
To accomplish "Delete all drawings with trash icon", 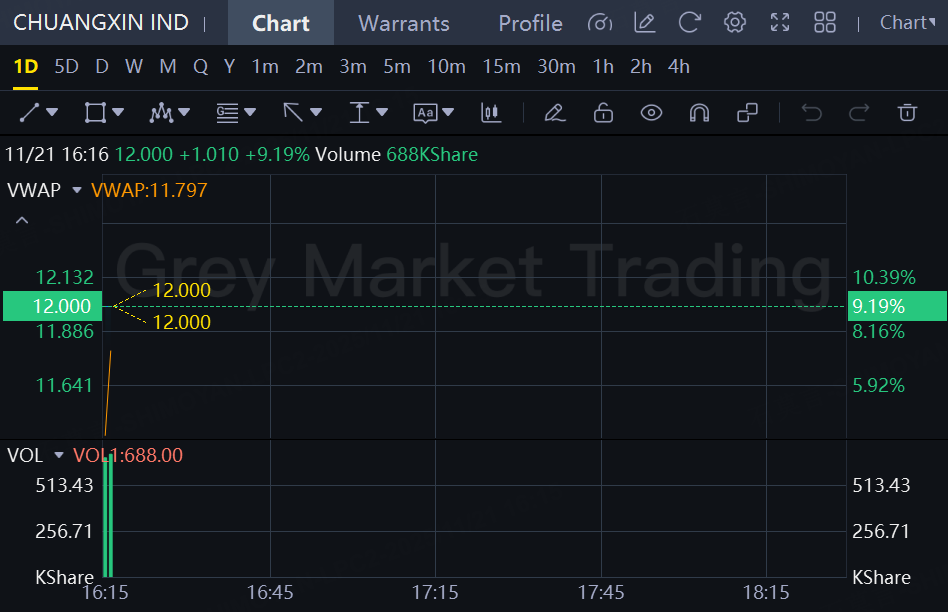I will click(x=907, y=113).
